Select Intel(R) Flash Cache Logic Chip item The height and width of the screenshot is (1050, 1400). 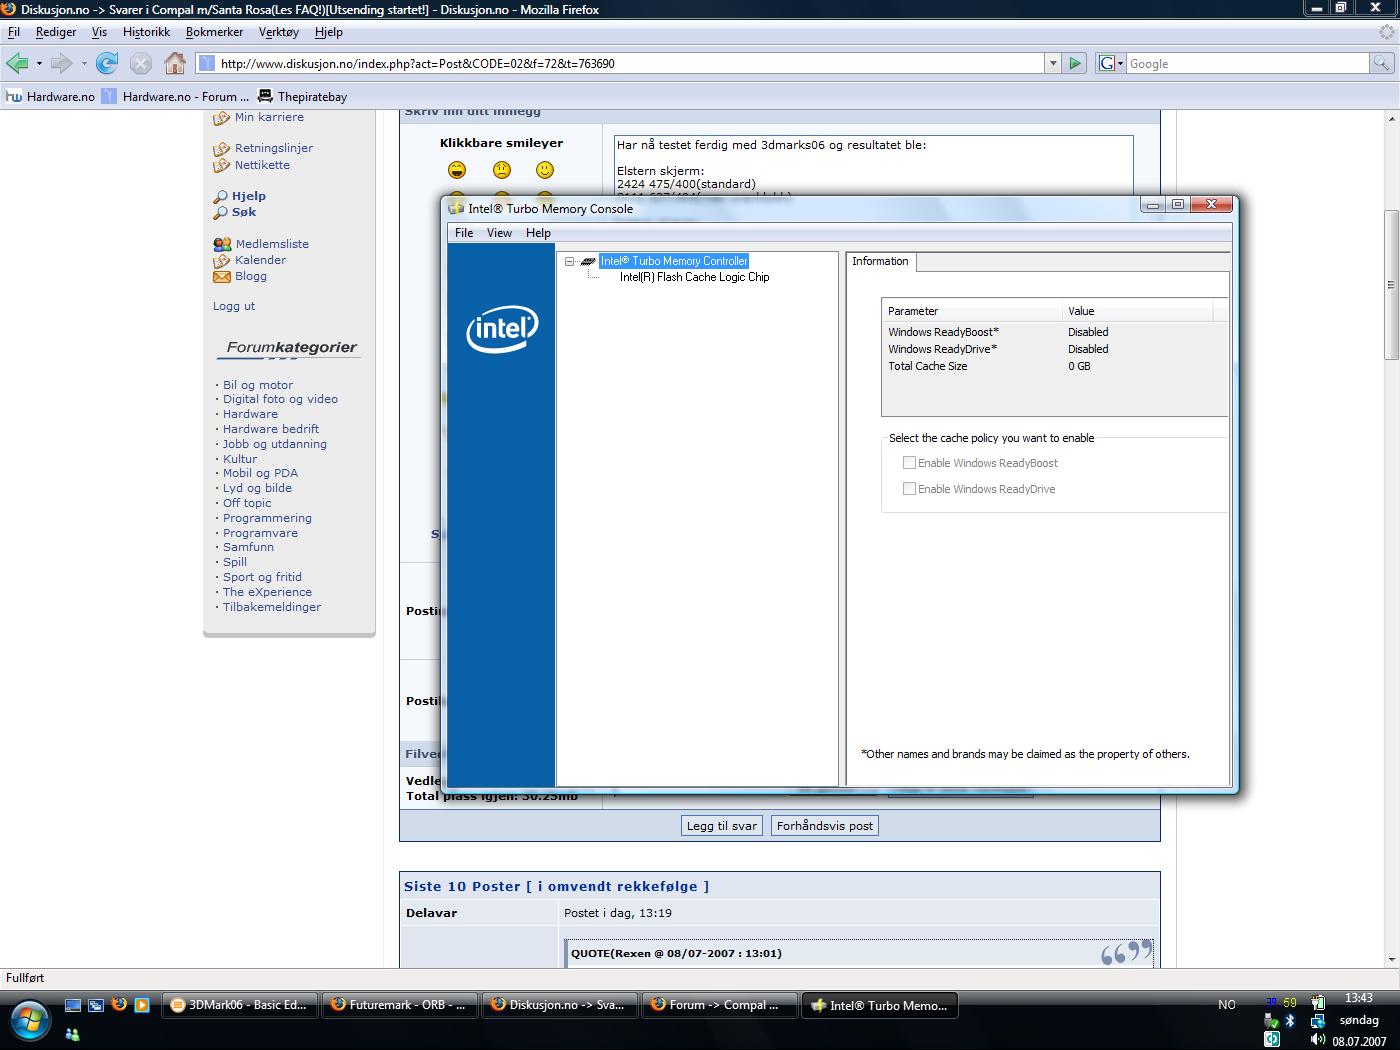(x=694, y=277)
